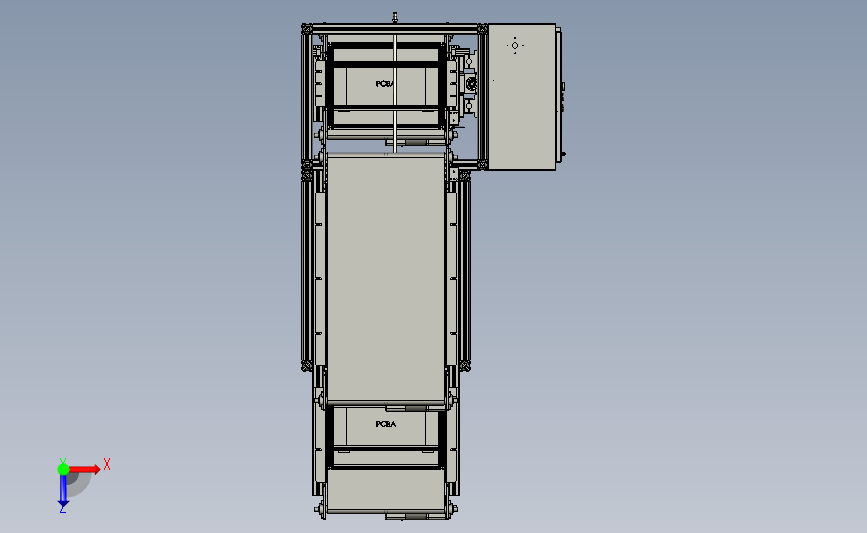Image resolution: width=867 pixels, height=533 pixels.
Task: Click the crosshair mark on the enclosure box
Action: (515, 45)
